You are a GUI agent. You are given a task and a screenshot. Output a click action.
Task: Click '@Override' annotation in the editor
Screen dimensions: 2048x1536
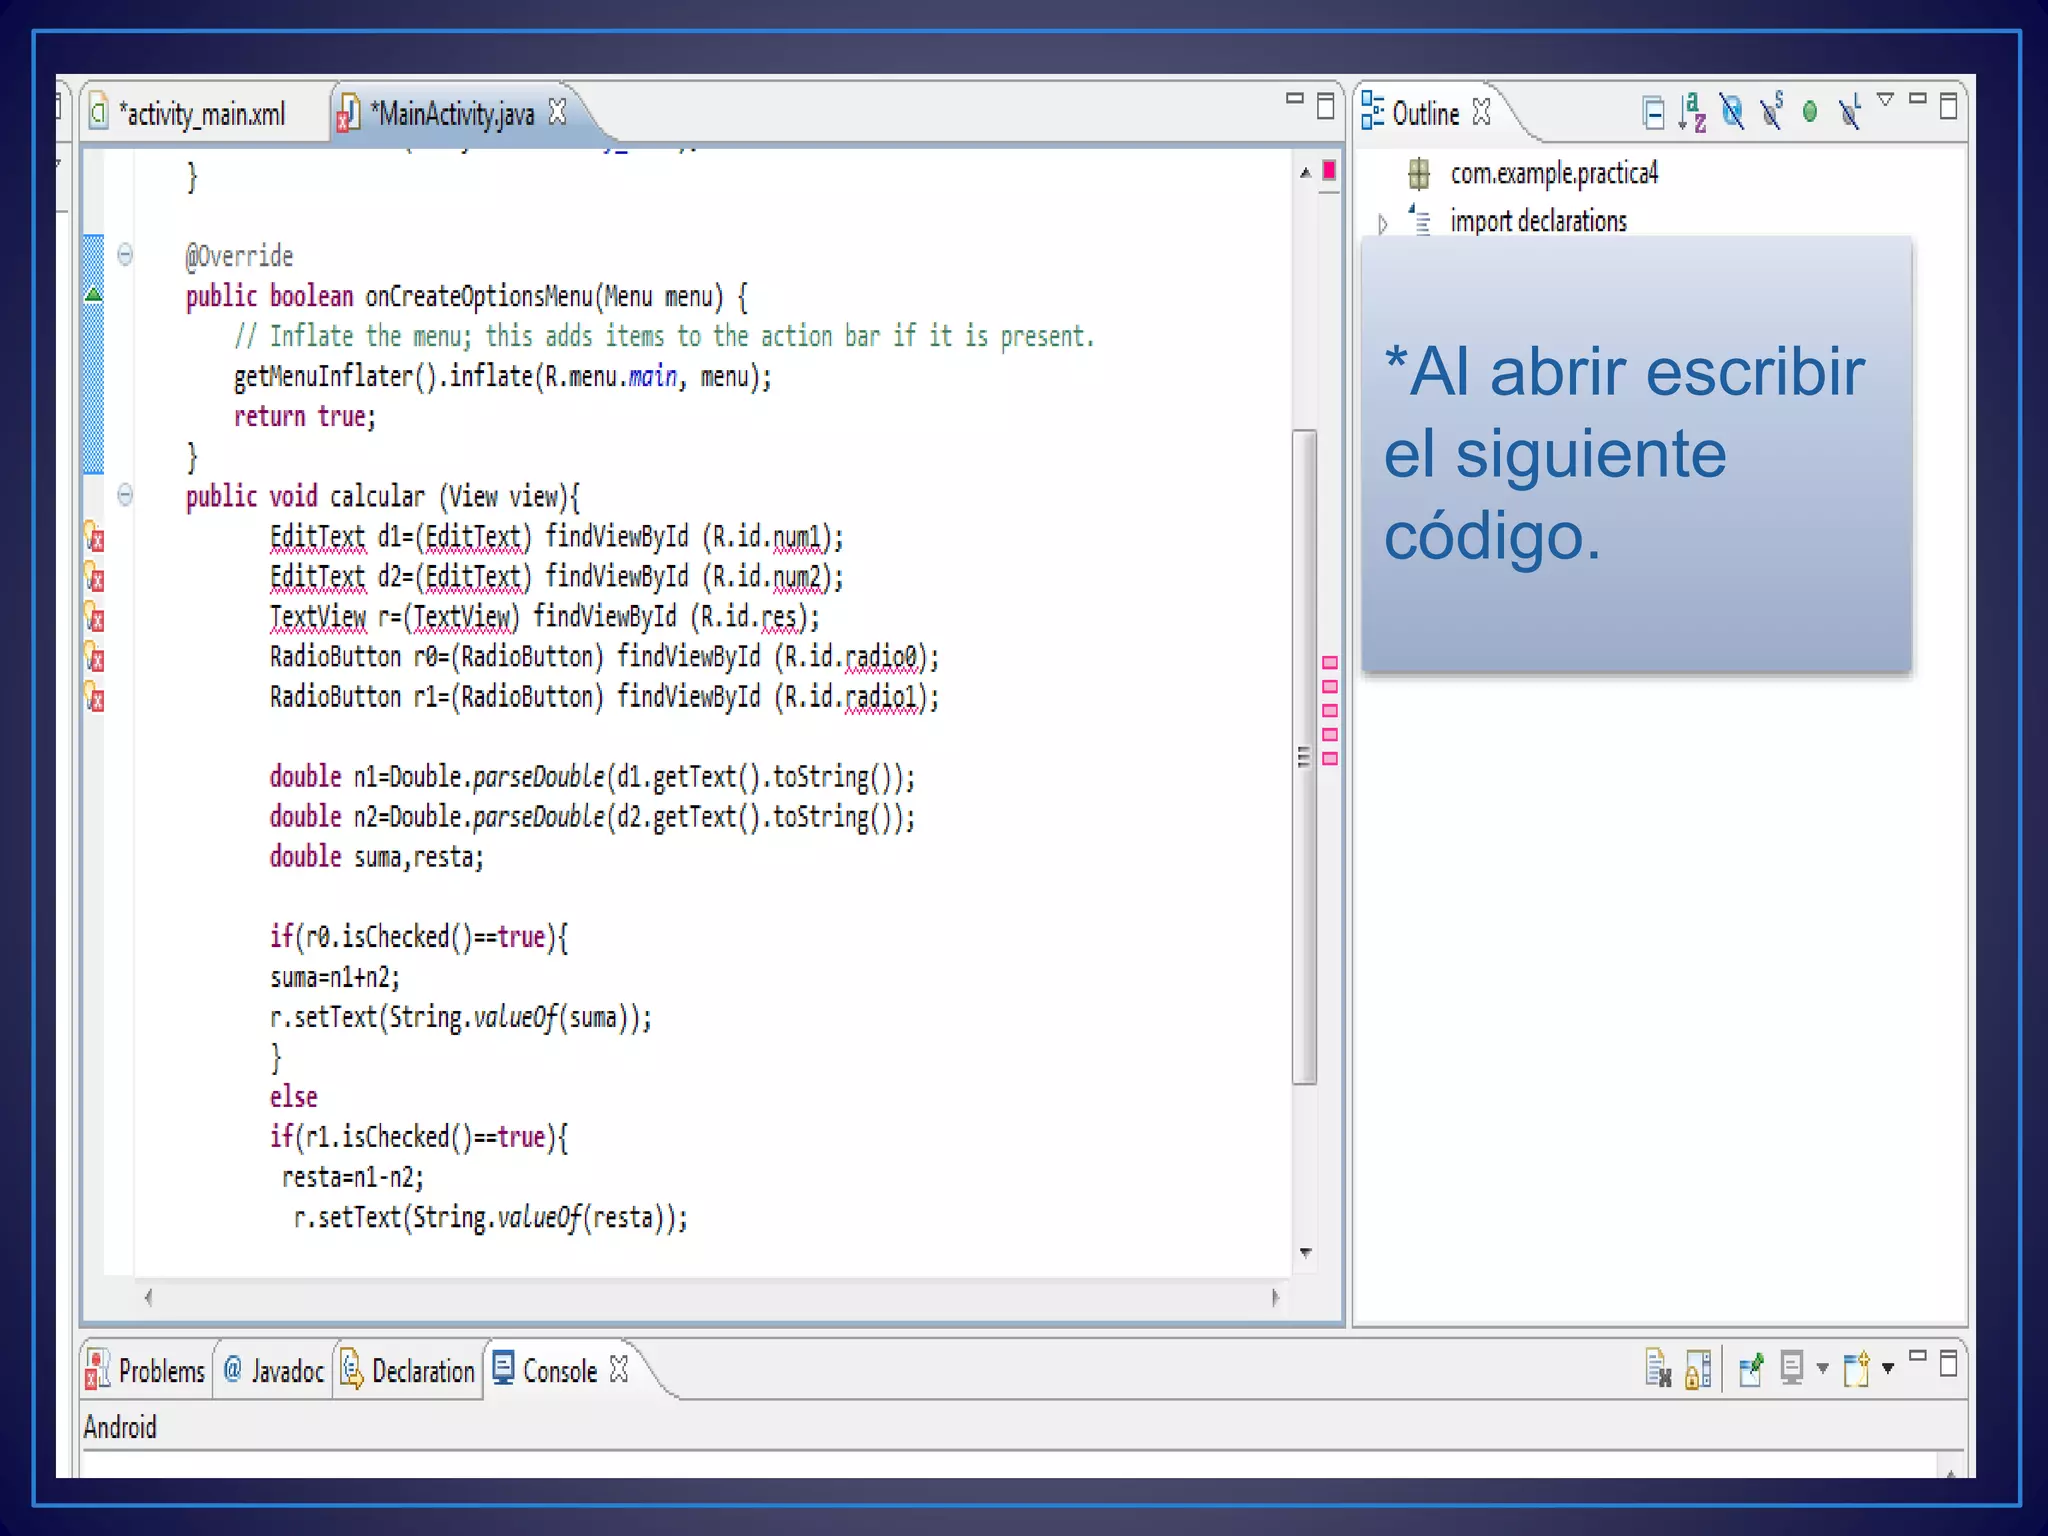point(239,256)
